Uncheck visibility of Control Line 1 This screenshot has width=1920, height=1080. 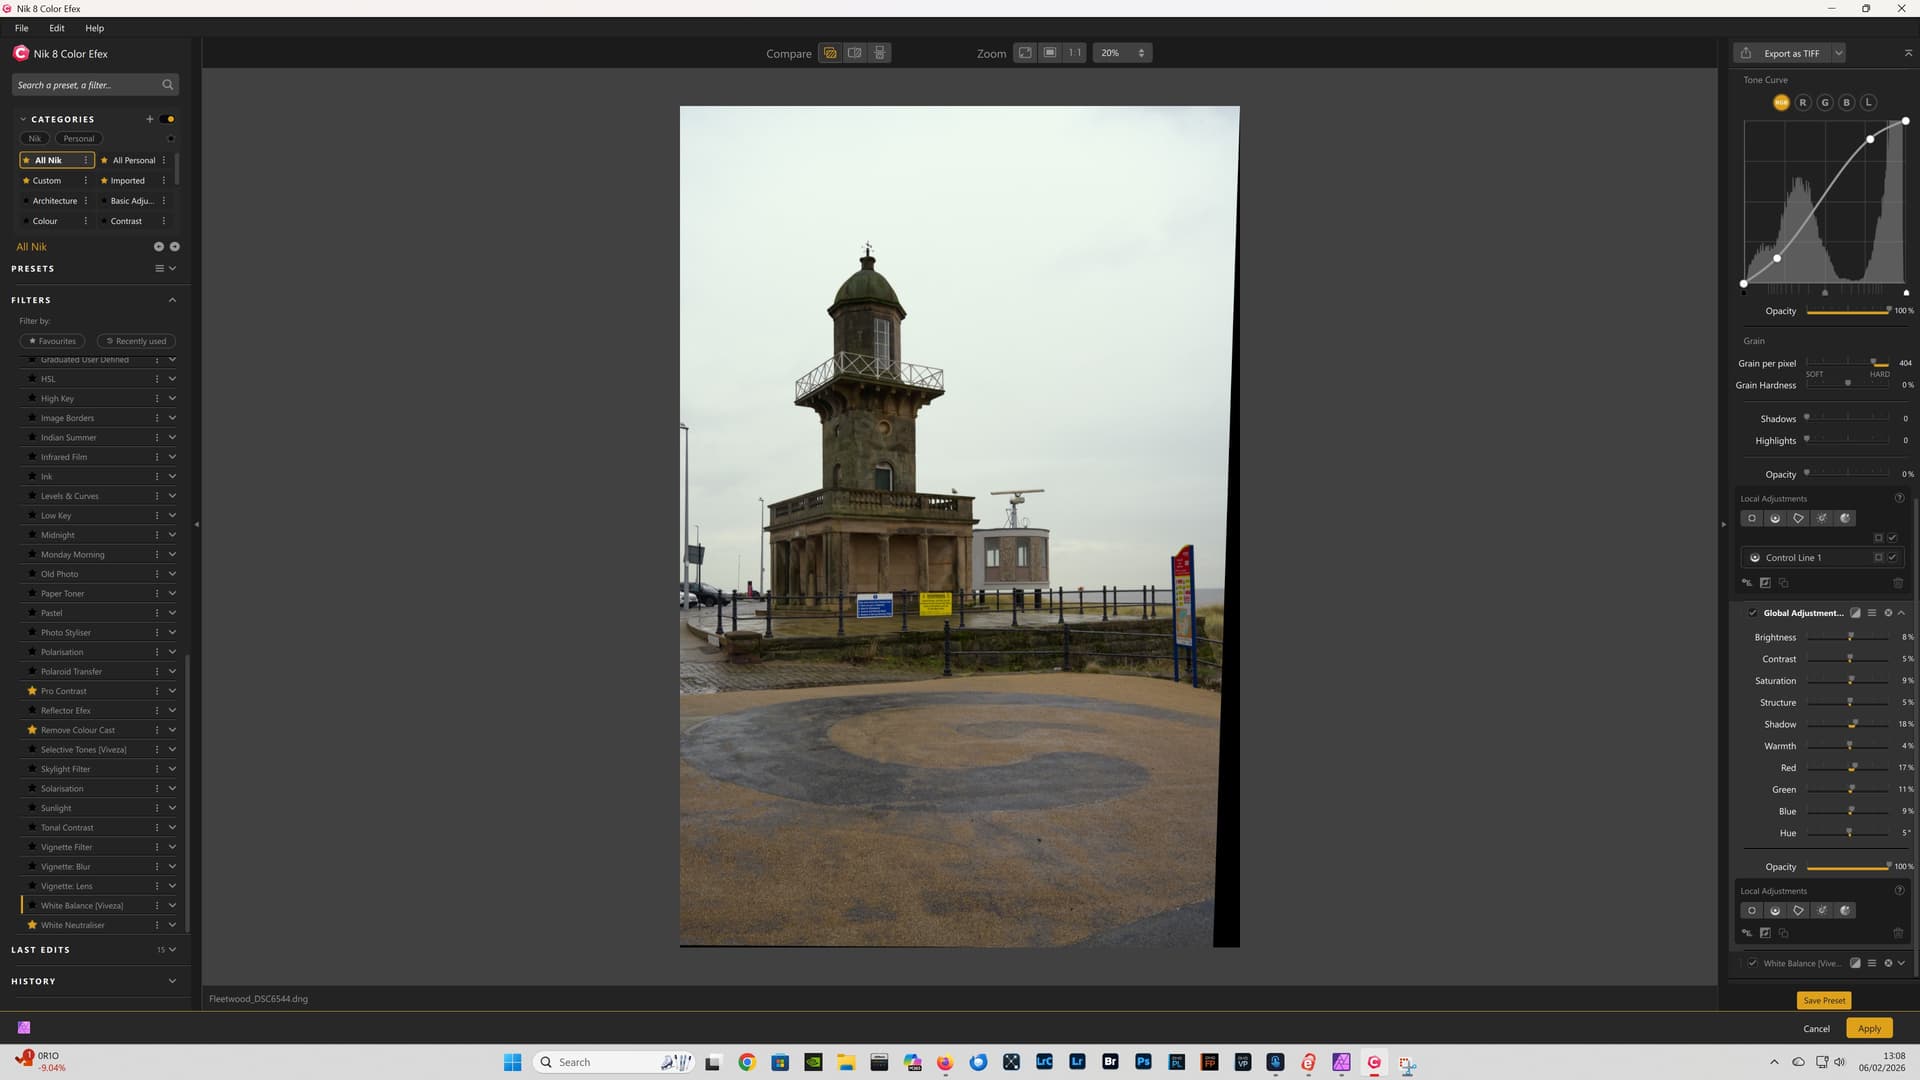coord(1892,558)
